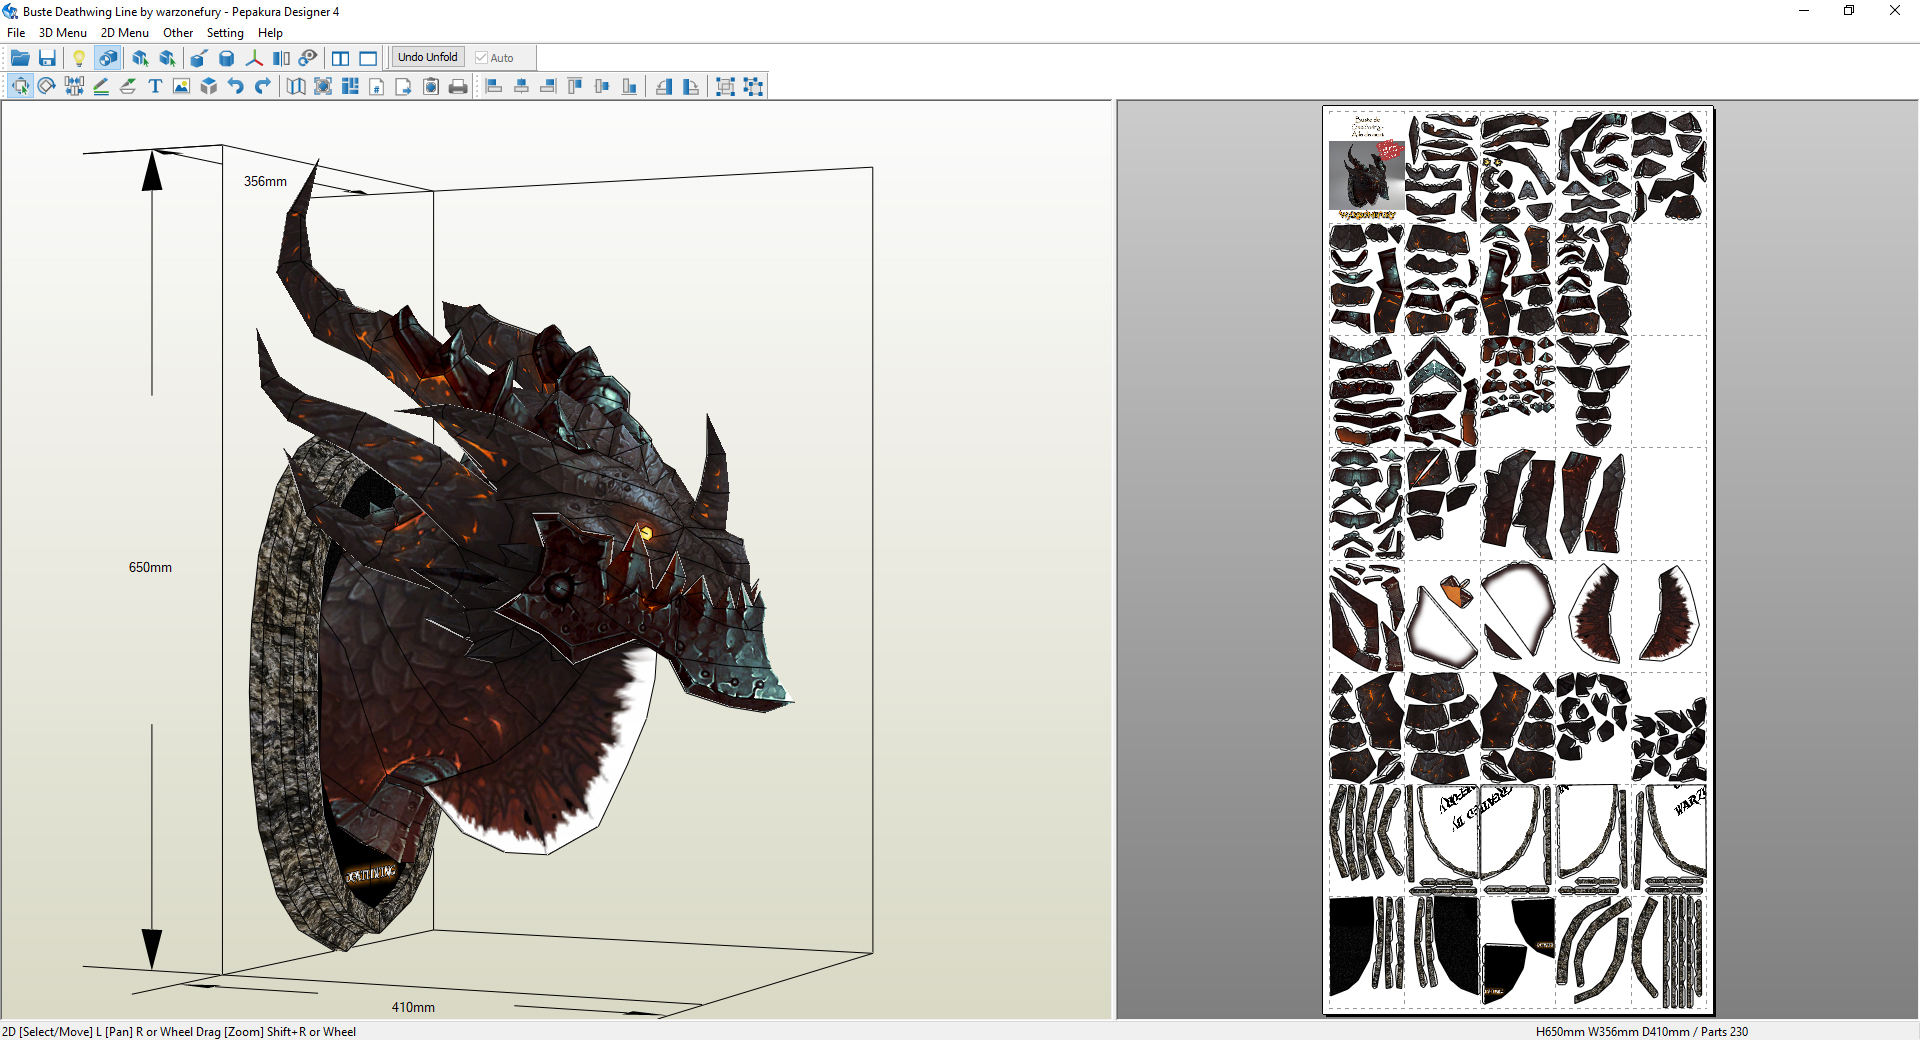Click the Redo arrow icon

tap(263, 87)
